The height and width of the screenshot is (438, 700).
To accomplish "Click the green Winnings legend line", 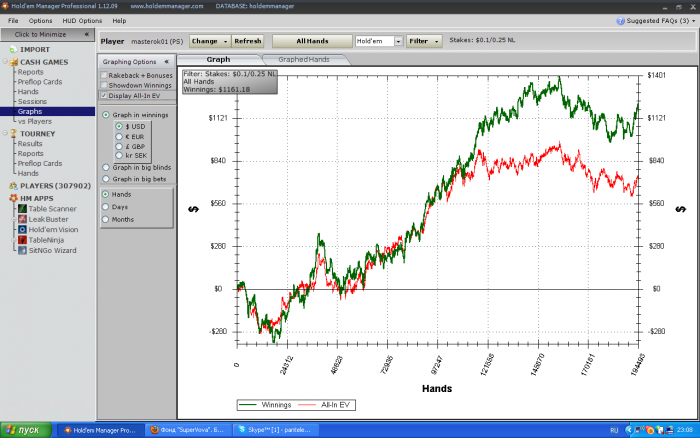I will (251, 405).
